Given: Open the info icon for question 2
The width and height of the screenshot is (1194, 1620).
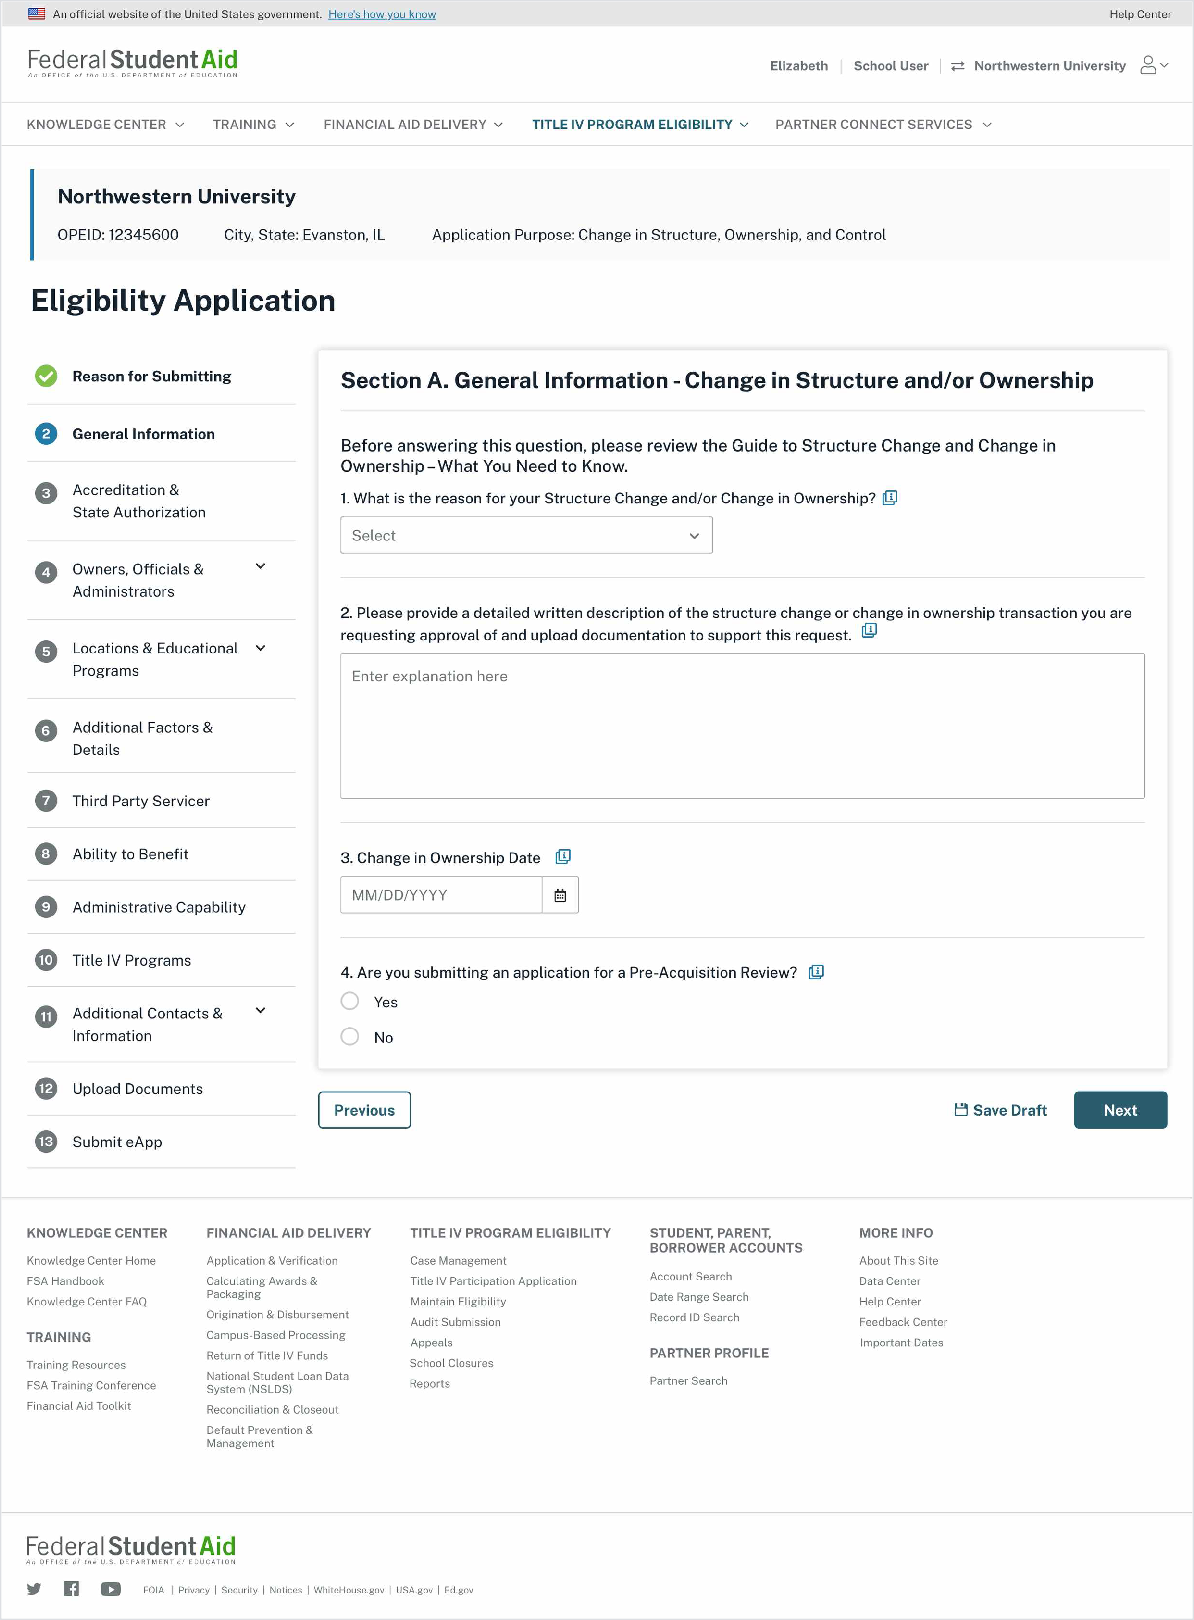Looking at the screenshot, I should pyautogui.click(x=869, y=631).
